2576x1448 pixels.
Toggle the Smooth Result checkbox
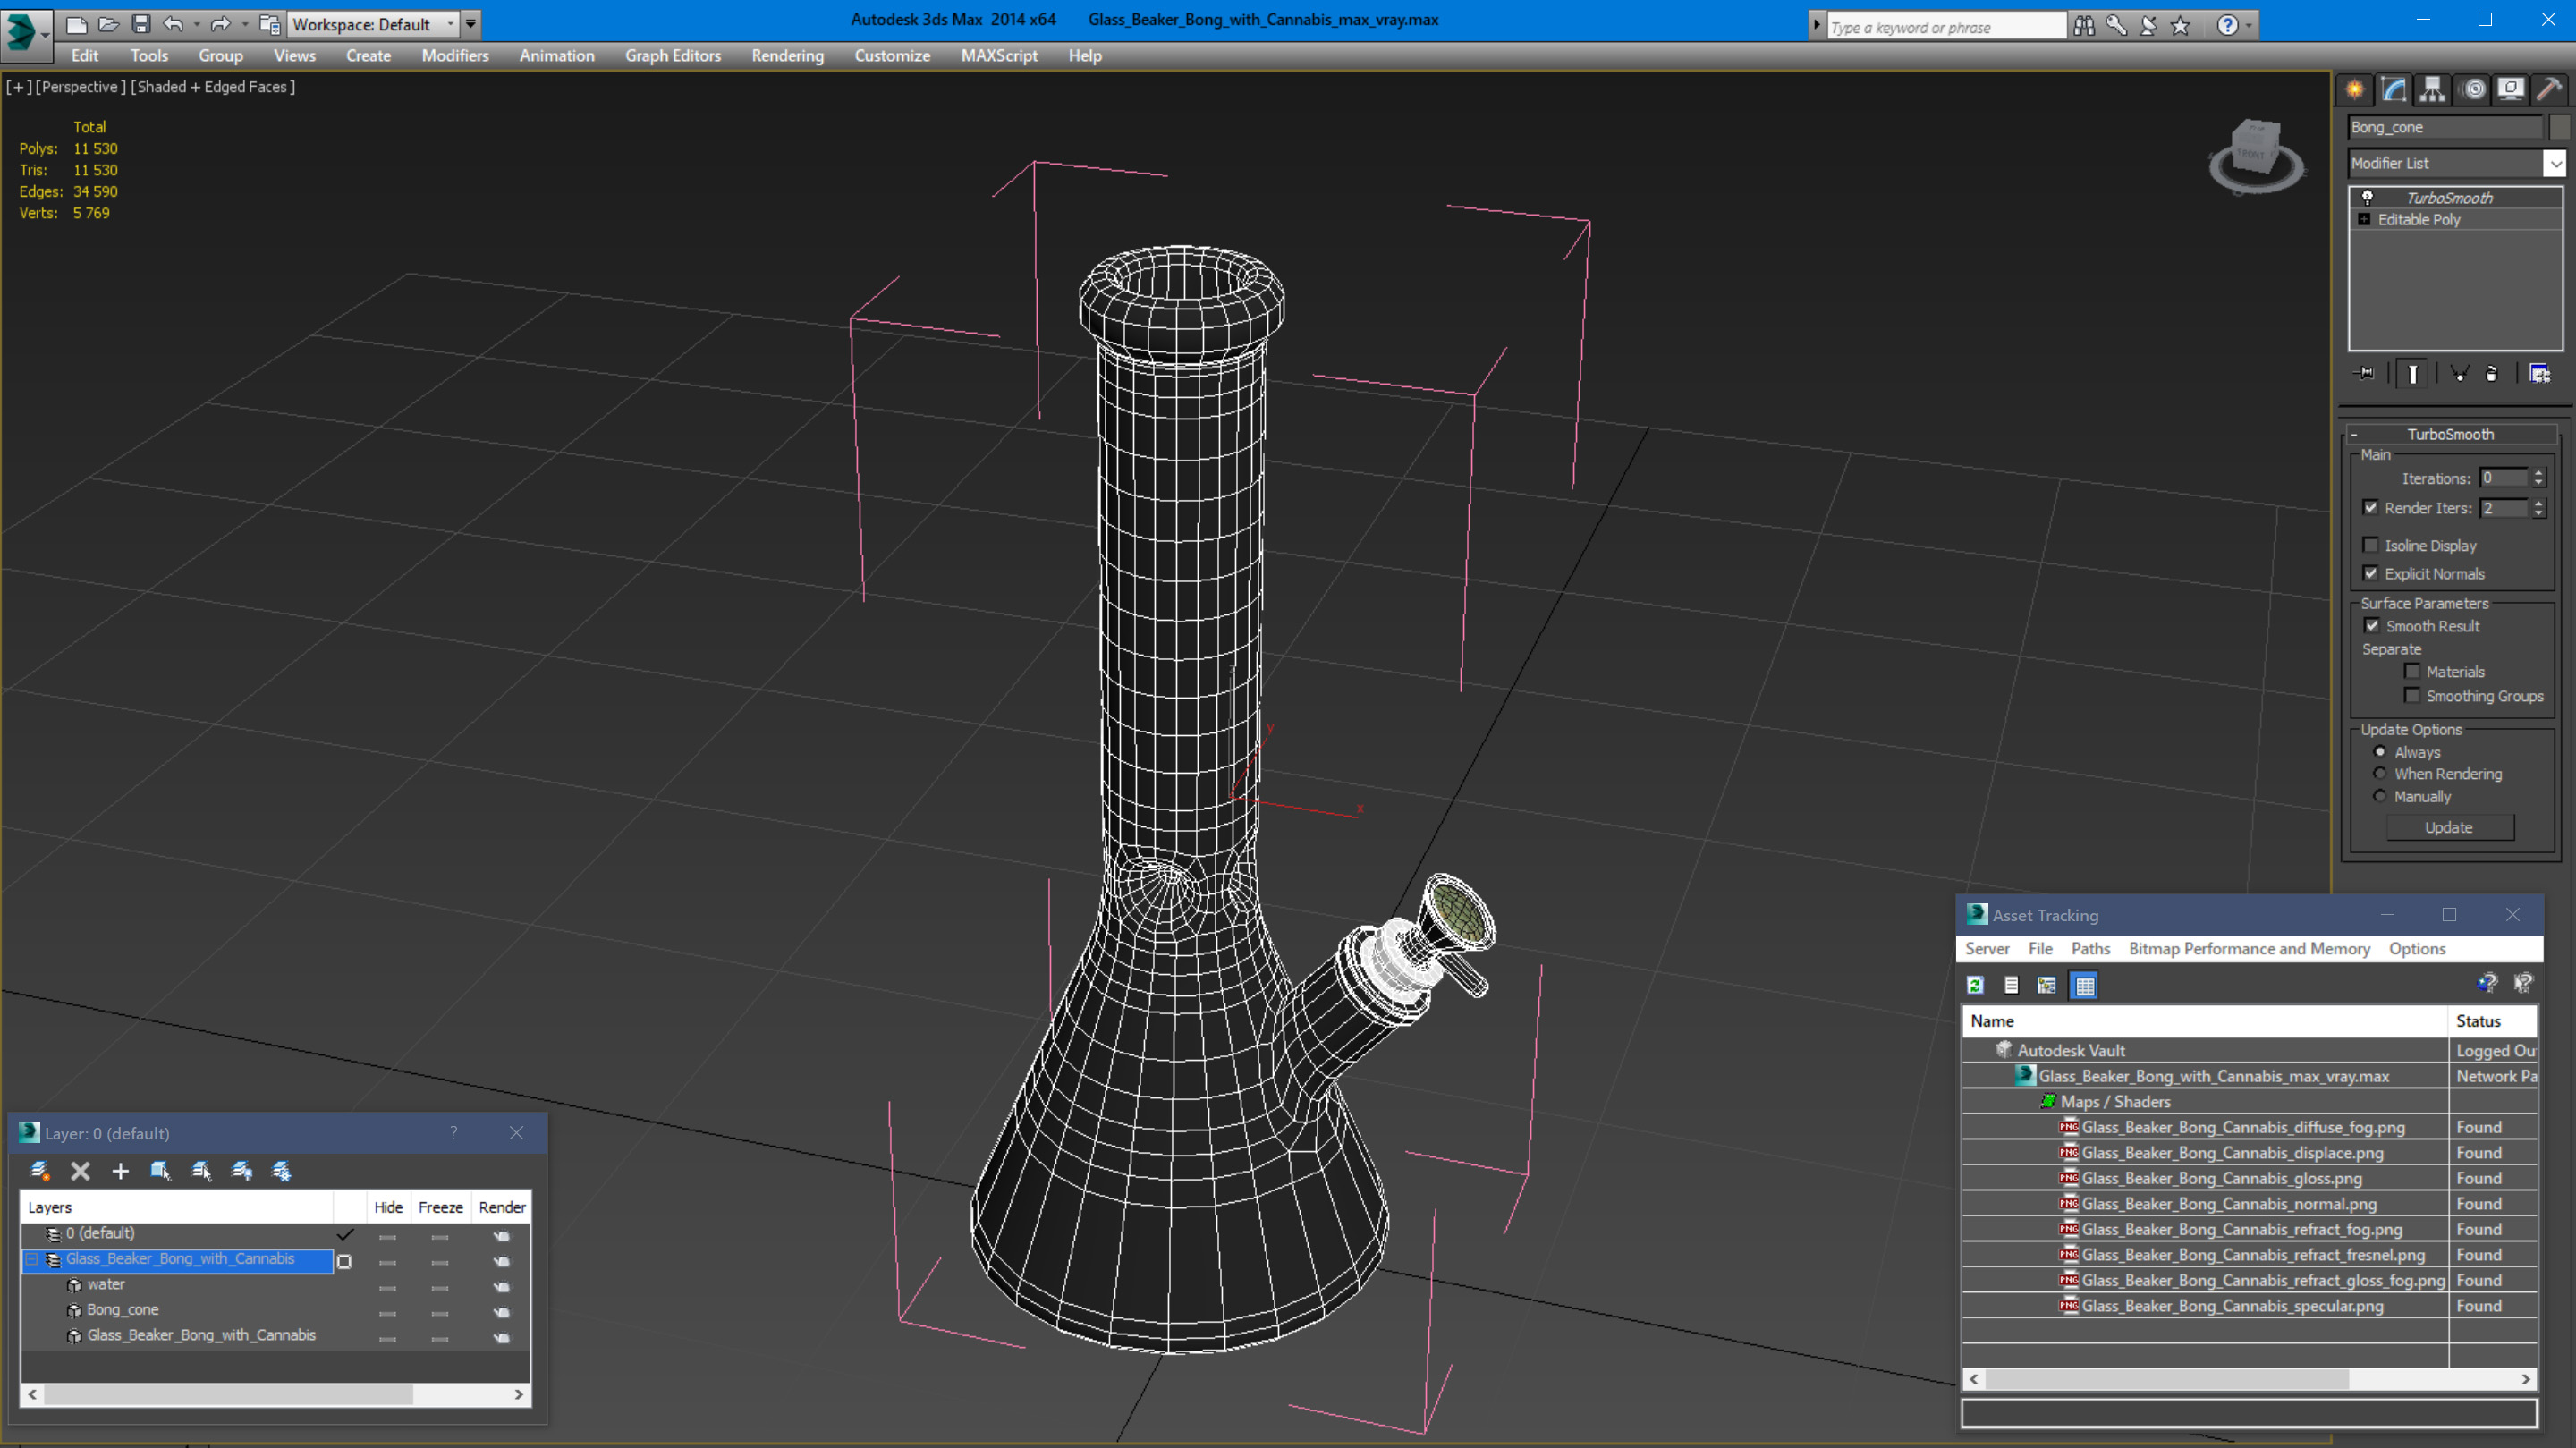pos(2372,626)
